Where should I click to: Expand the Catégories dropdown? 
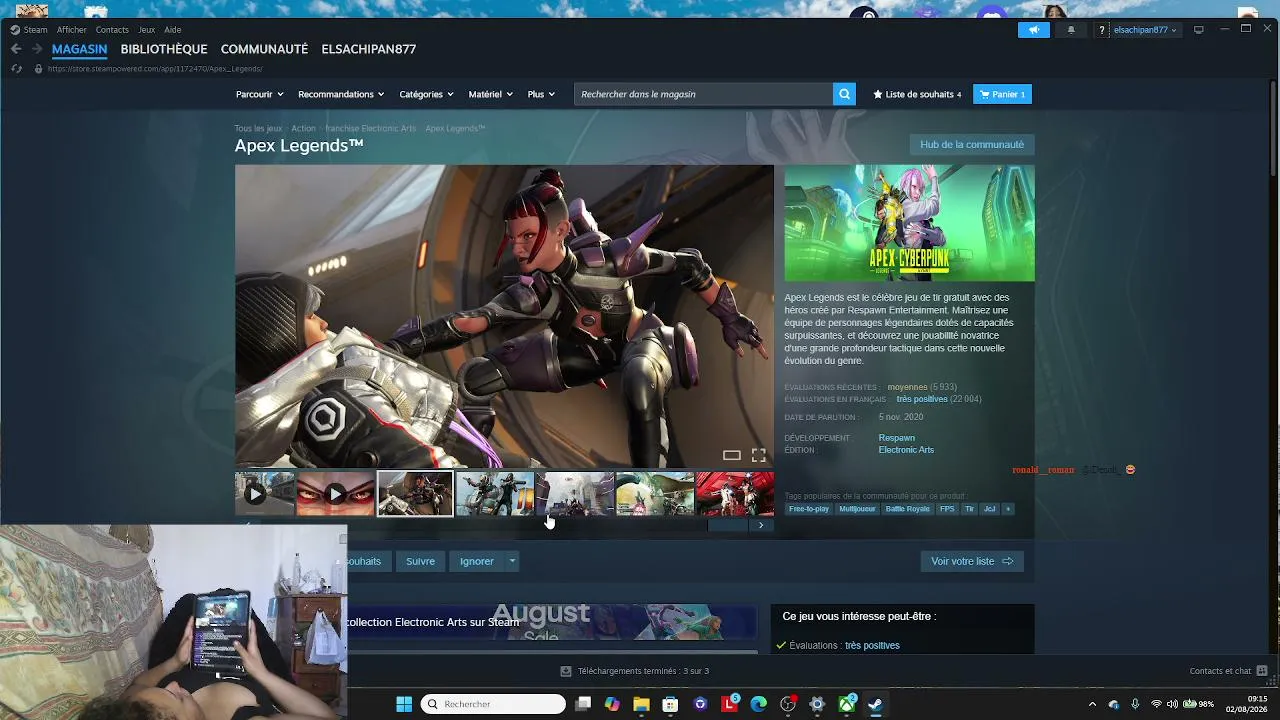point(427,94)
